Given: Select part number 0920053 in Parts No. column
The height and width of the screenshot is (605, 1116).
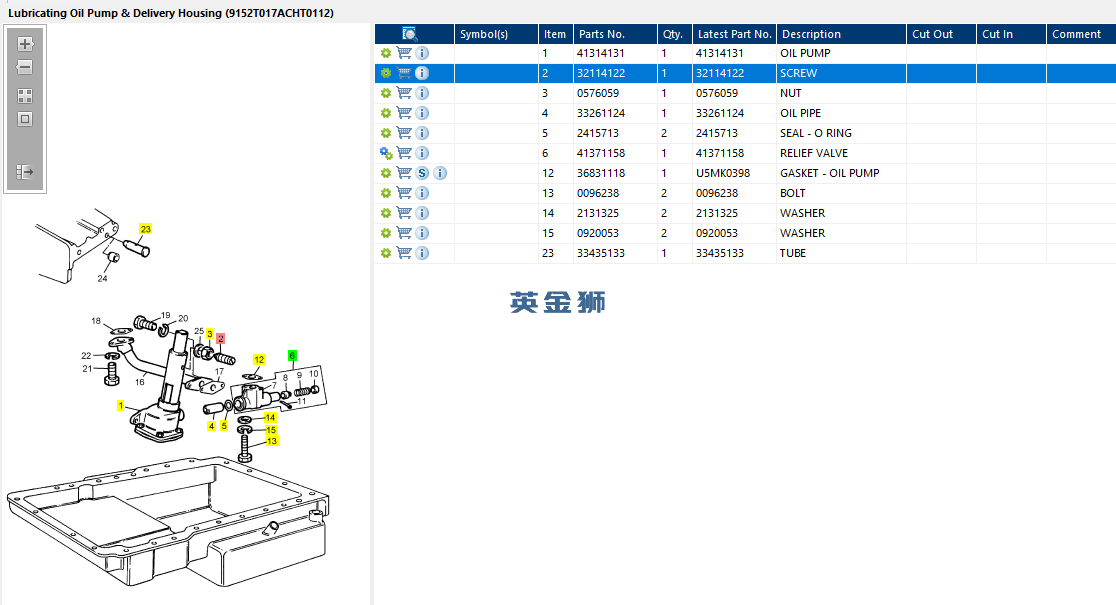Looking at the screenshot, I should pos(598,233).
